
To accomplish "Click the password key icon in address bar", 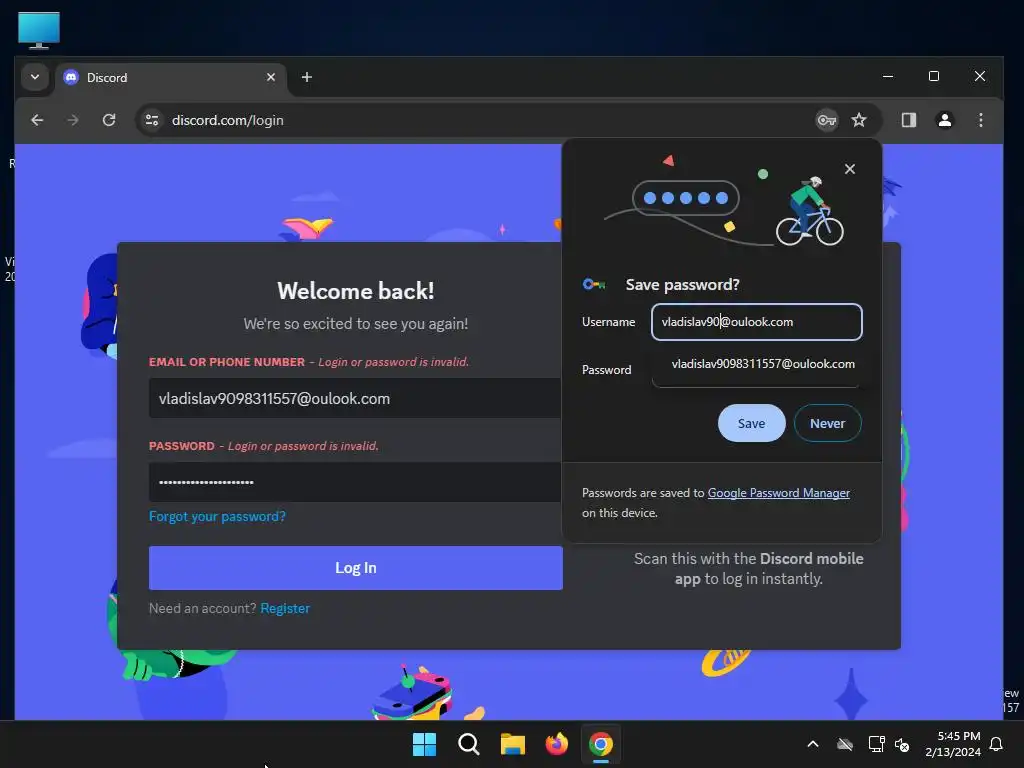I will [x=827, y=120].
